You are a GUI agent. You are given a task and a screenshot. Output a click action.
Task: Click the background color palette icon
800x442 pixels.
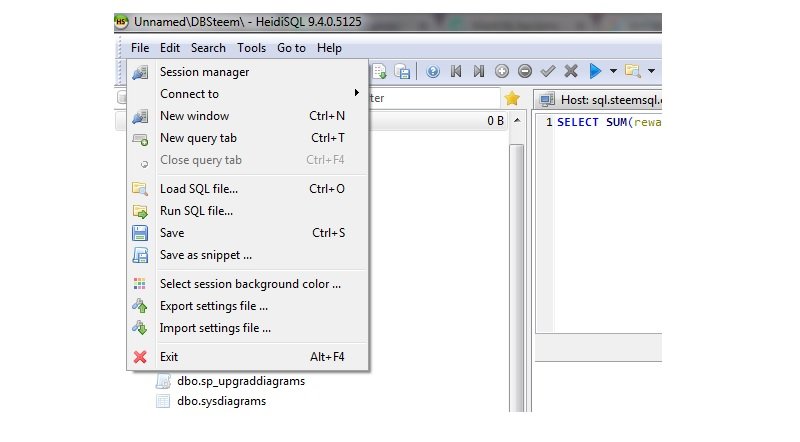(x=140, y=284)
